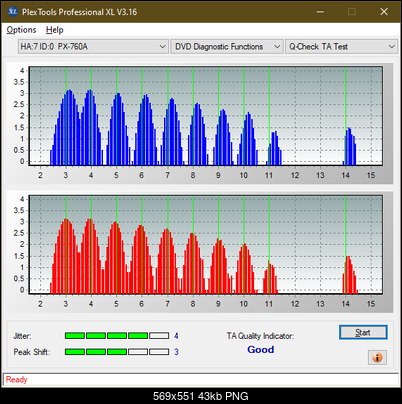
Task: Minimize the PlexTools window
Action: pyautogui.click(x=320, y=12)
